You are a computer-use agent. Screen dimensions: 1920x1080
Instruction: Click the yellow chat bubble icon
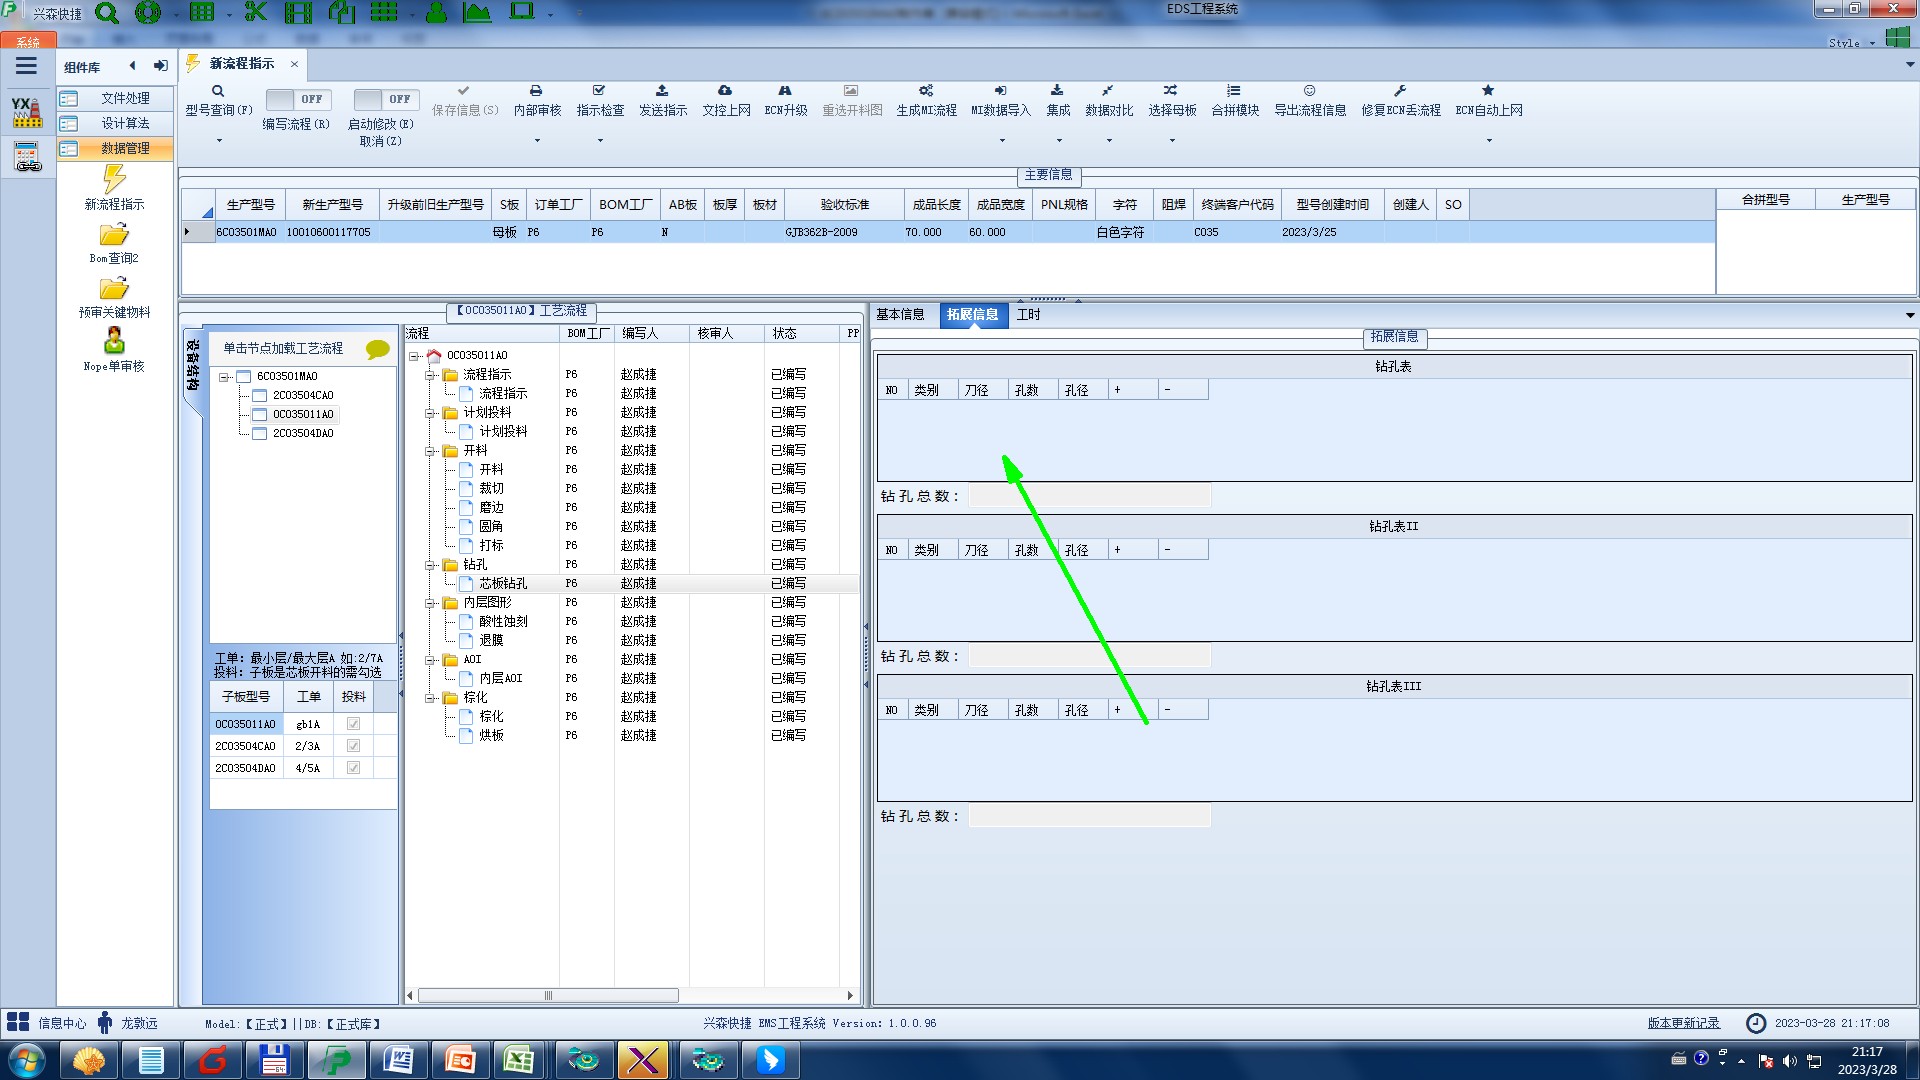(378, 349)
